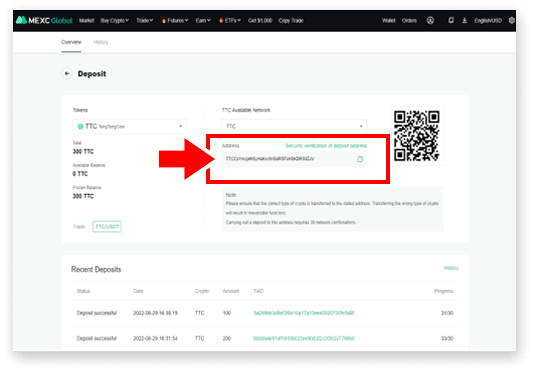Change the English/USD language setting
This screenshot has width=533, height=372.
coord(488,21)
